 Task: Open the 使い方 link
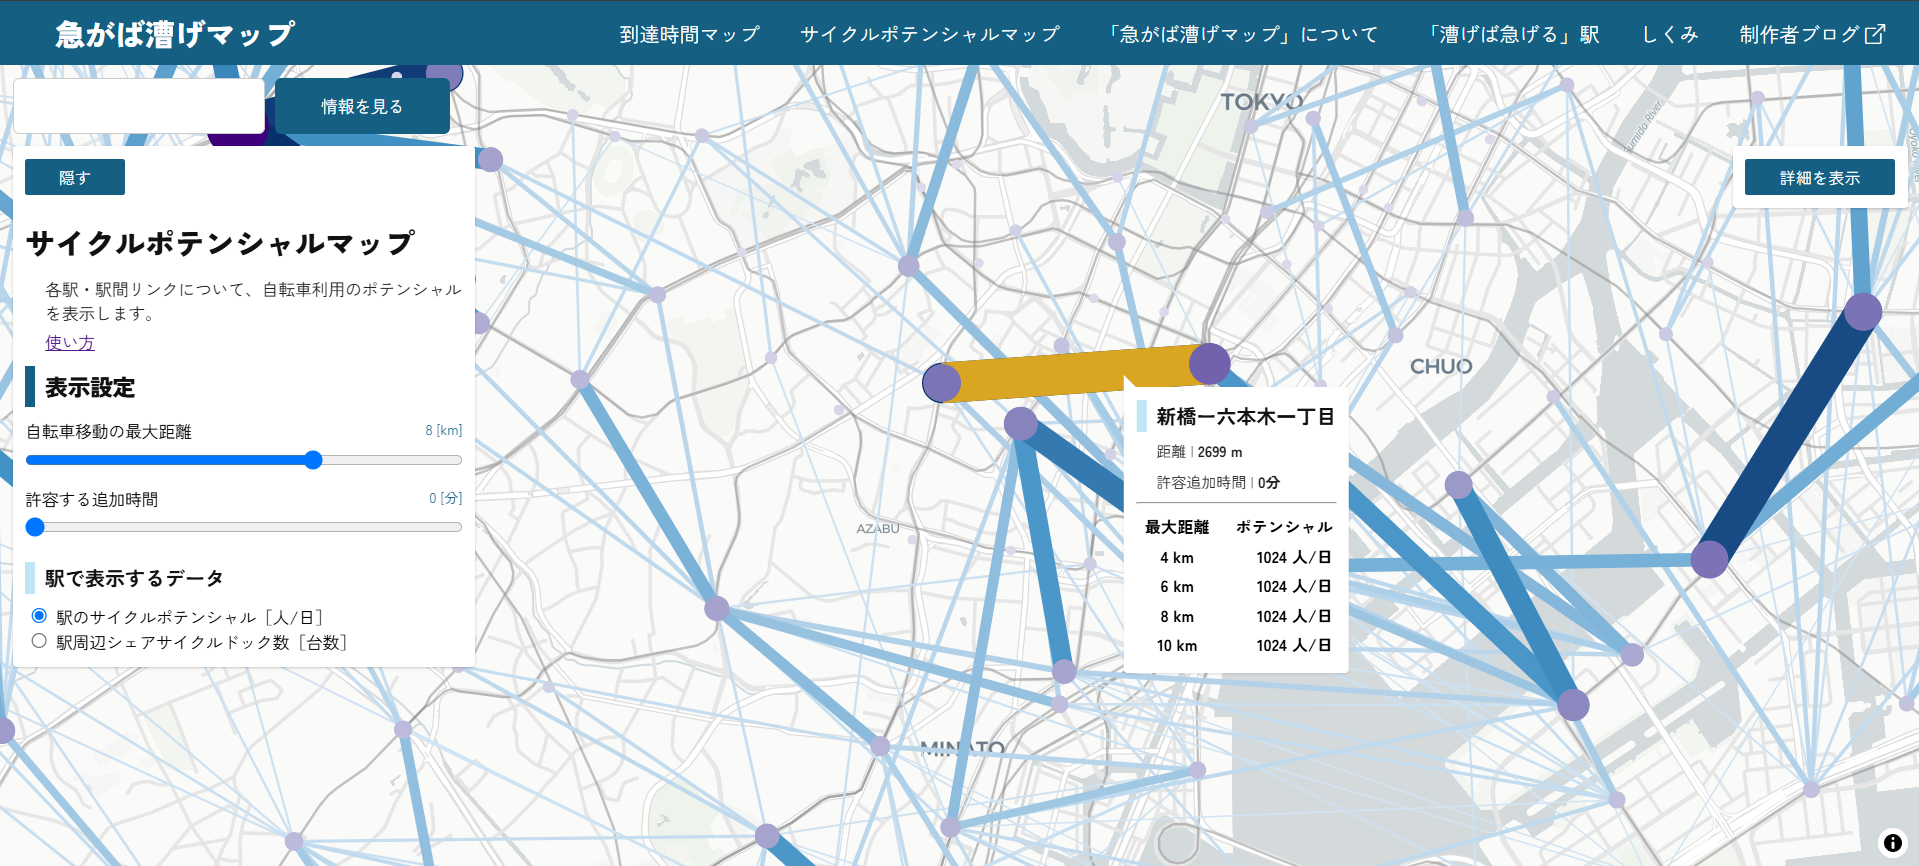point(70,343)
